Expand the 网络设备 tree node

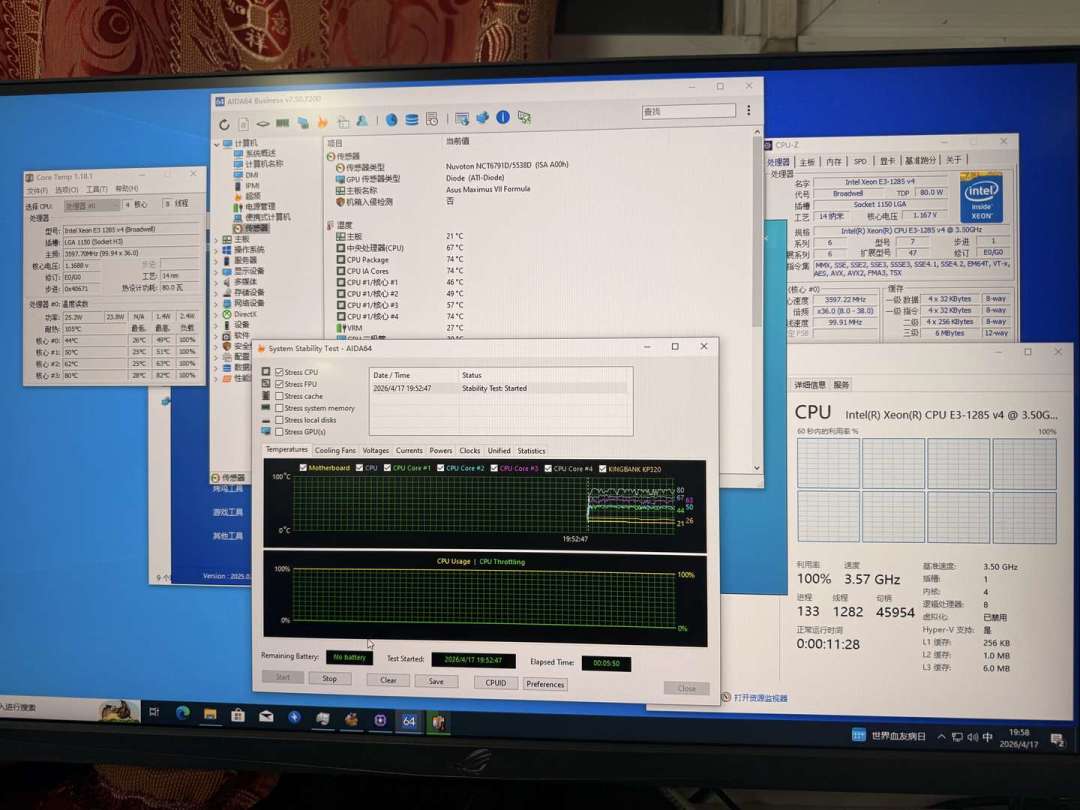217,304
